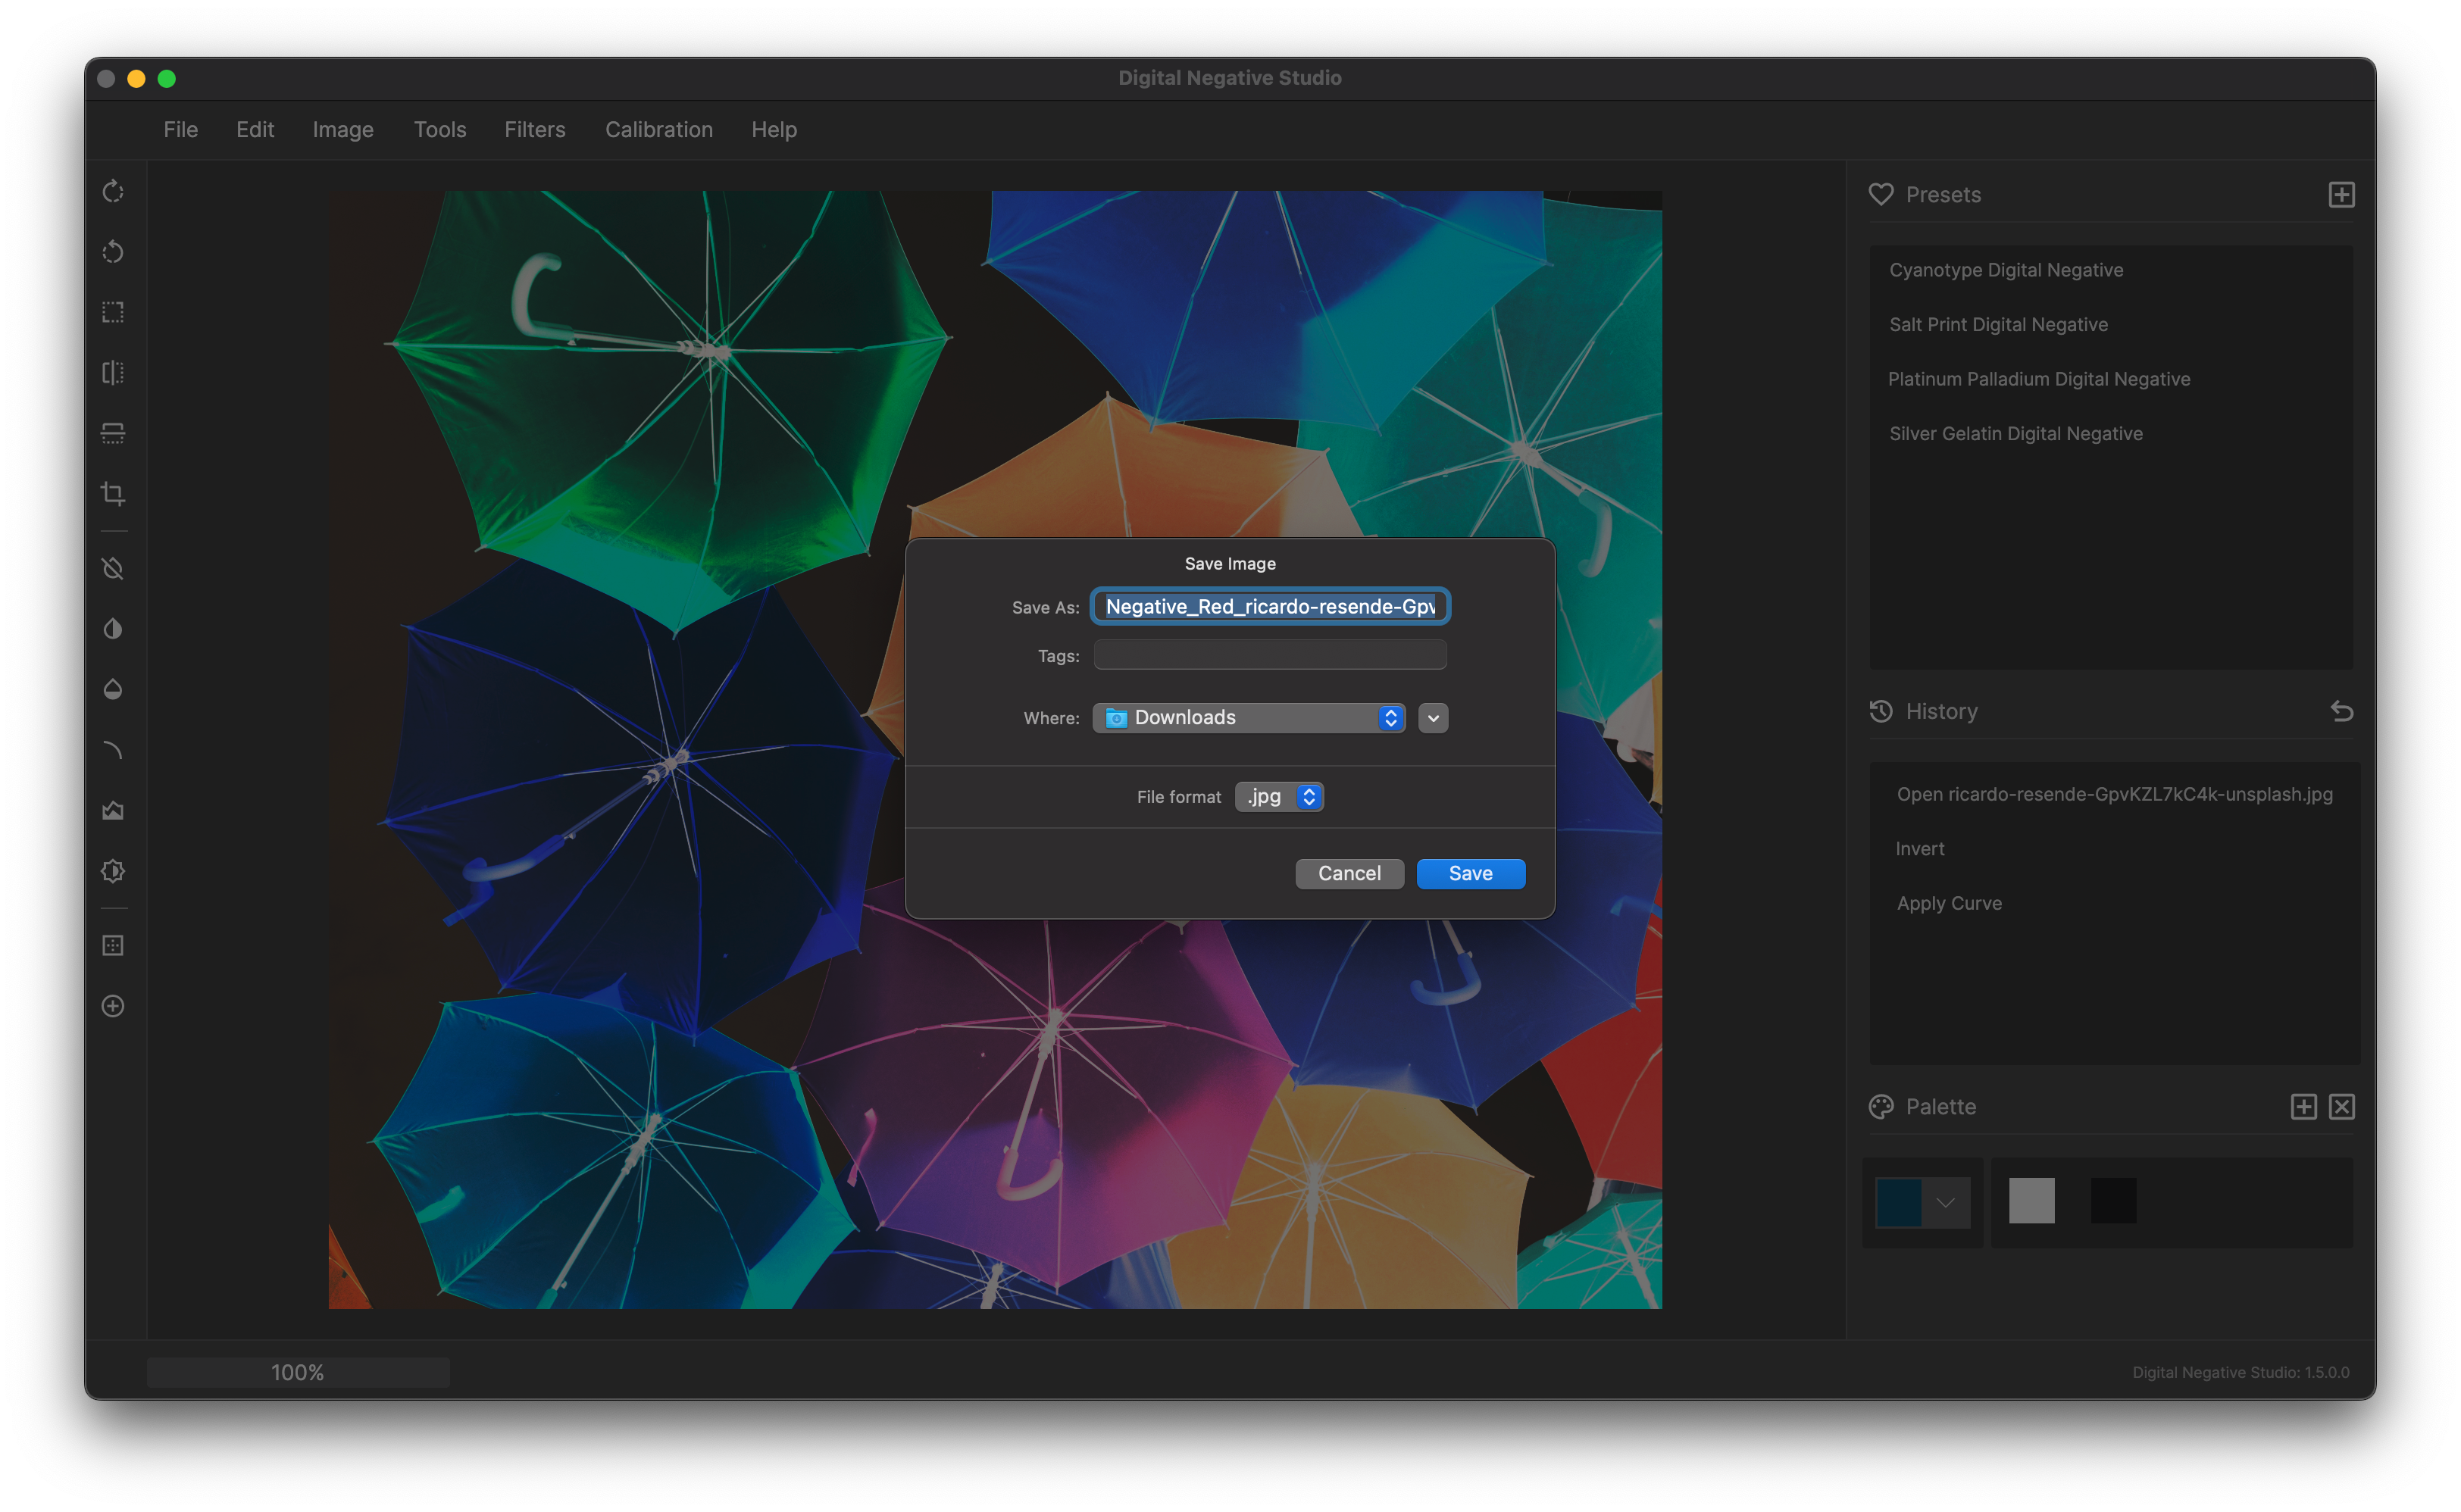Click the Save button
The width and height of the screenshot is (2461, 1512).
[1470, 873]
